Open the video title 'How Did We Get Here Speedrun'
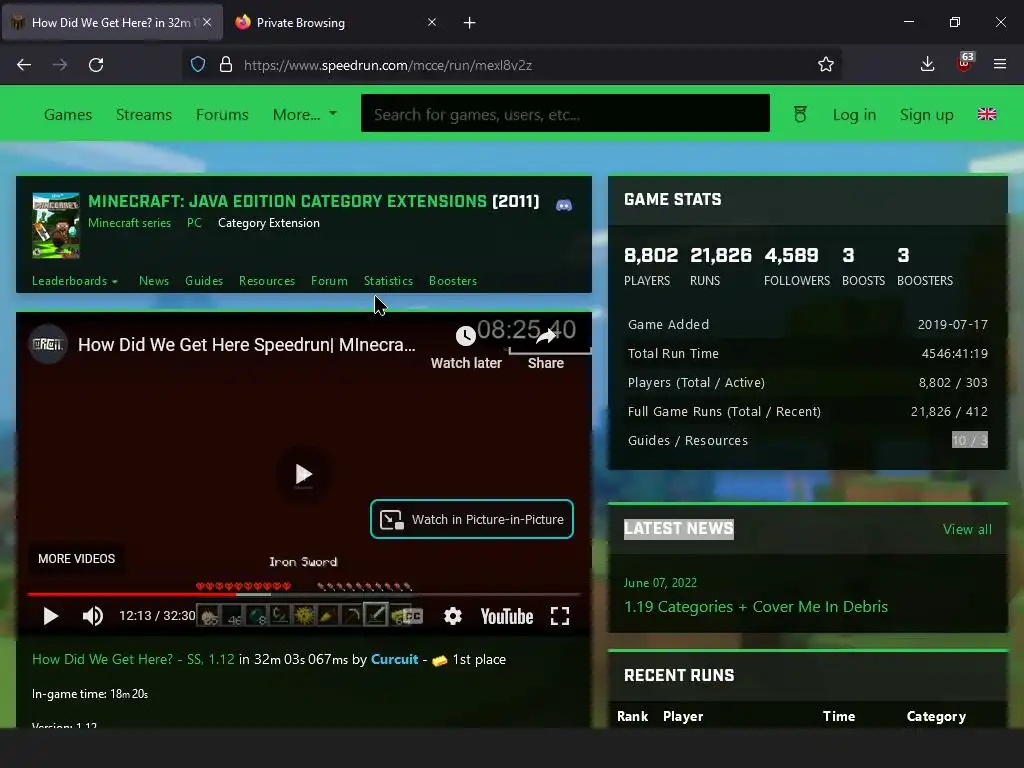Screen dimensions: 1024x768 click(246, 345)
